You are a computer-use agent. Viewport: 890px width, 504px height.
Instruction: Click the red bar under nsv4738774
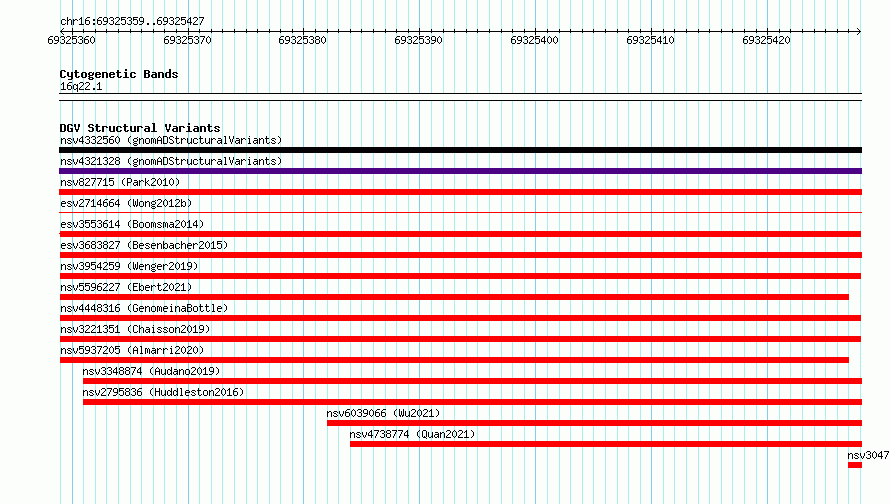(x=606, y=444)
